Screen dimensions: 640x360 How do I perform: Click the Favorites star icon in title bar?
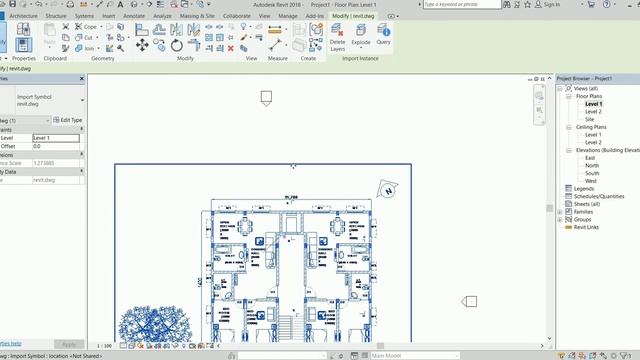pos(527,4)
